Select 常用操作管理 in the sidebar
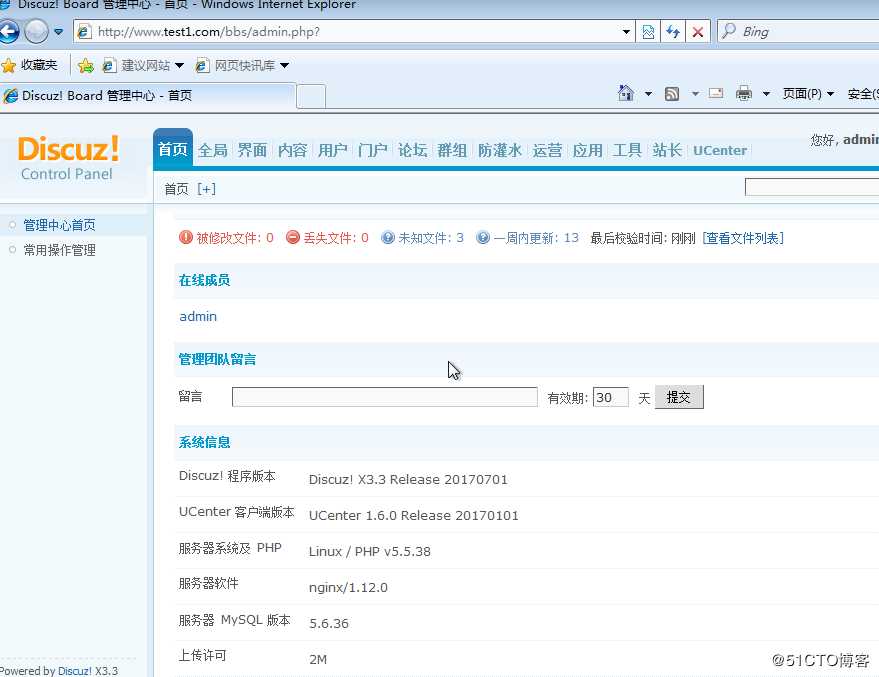This screenshot has width=879, height=677. click(59, 250)
